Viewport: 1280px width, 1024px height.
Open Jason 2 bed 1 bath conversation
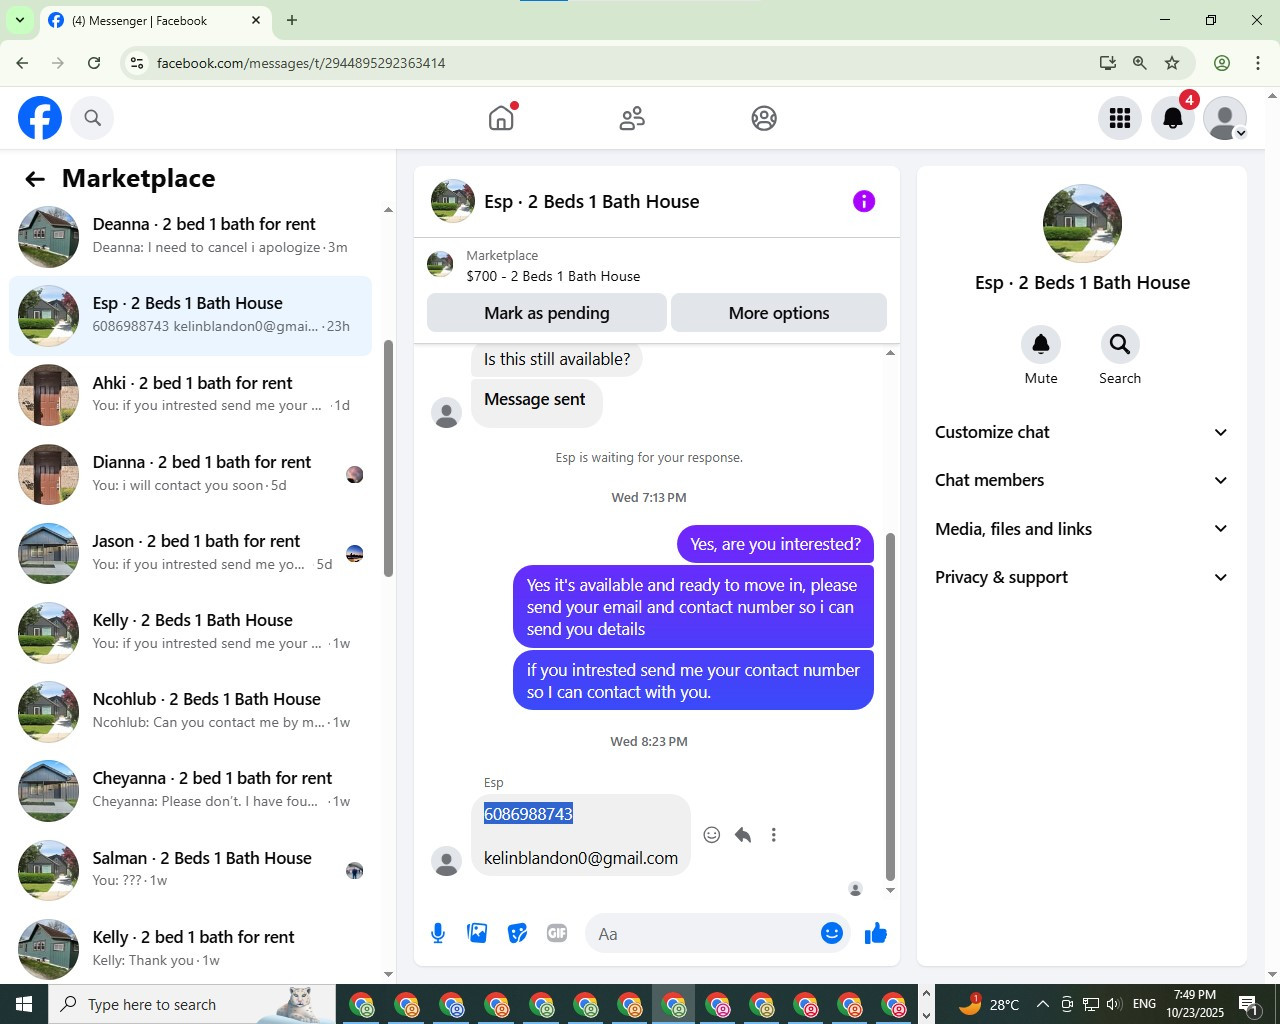(190, 553)
